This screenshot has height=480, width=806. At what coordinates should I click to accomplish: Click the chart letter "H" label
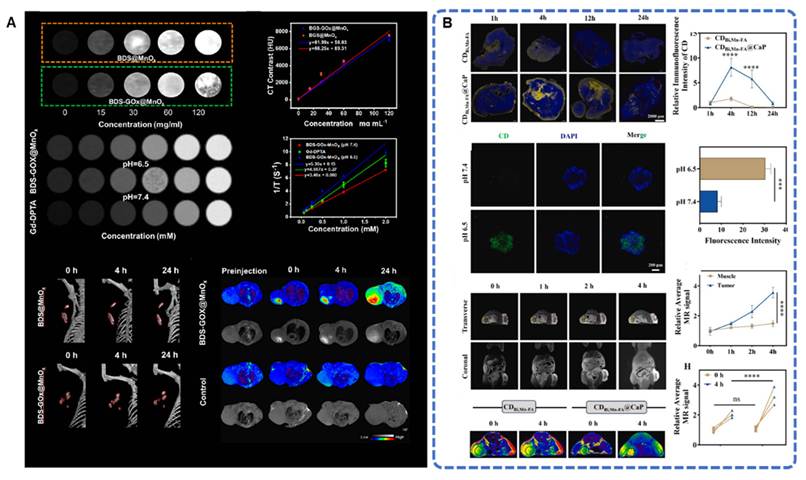click(x=687, y=366)
